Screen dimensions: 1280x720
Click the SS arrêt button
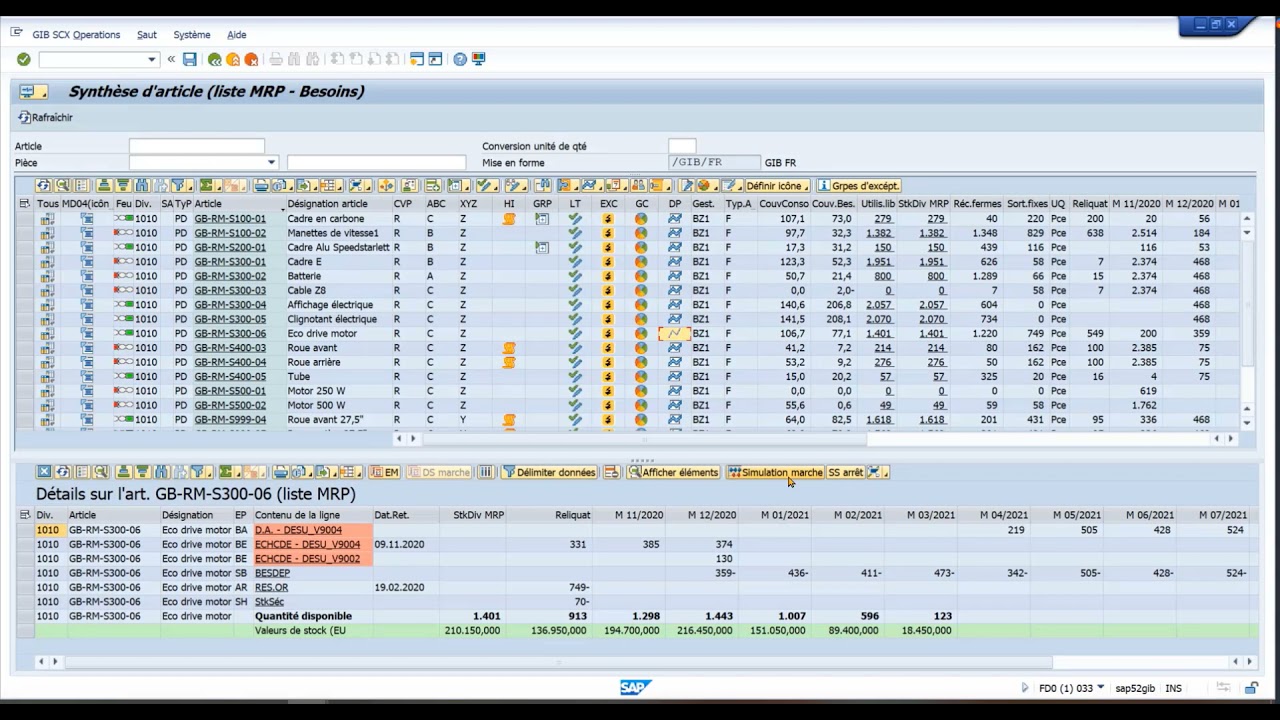pos(845,472)
